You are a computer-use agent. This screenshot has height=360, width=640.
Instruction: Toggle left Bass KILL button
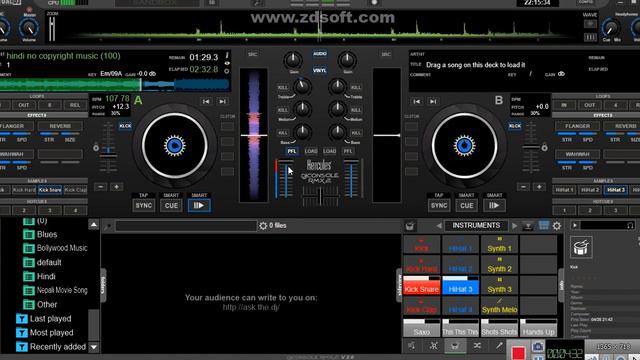pos(282,133)
